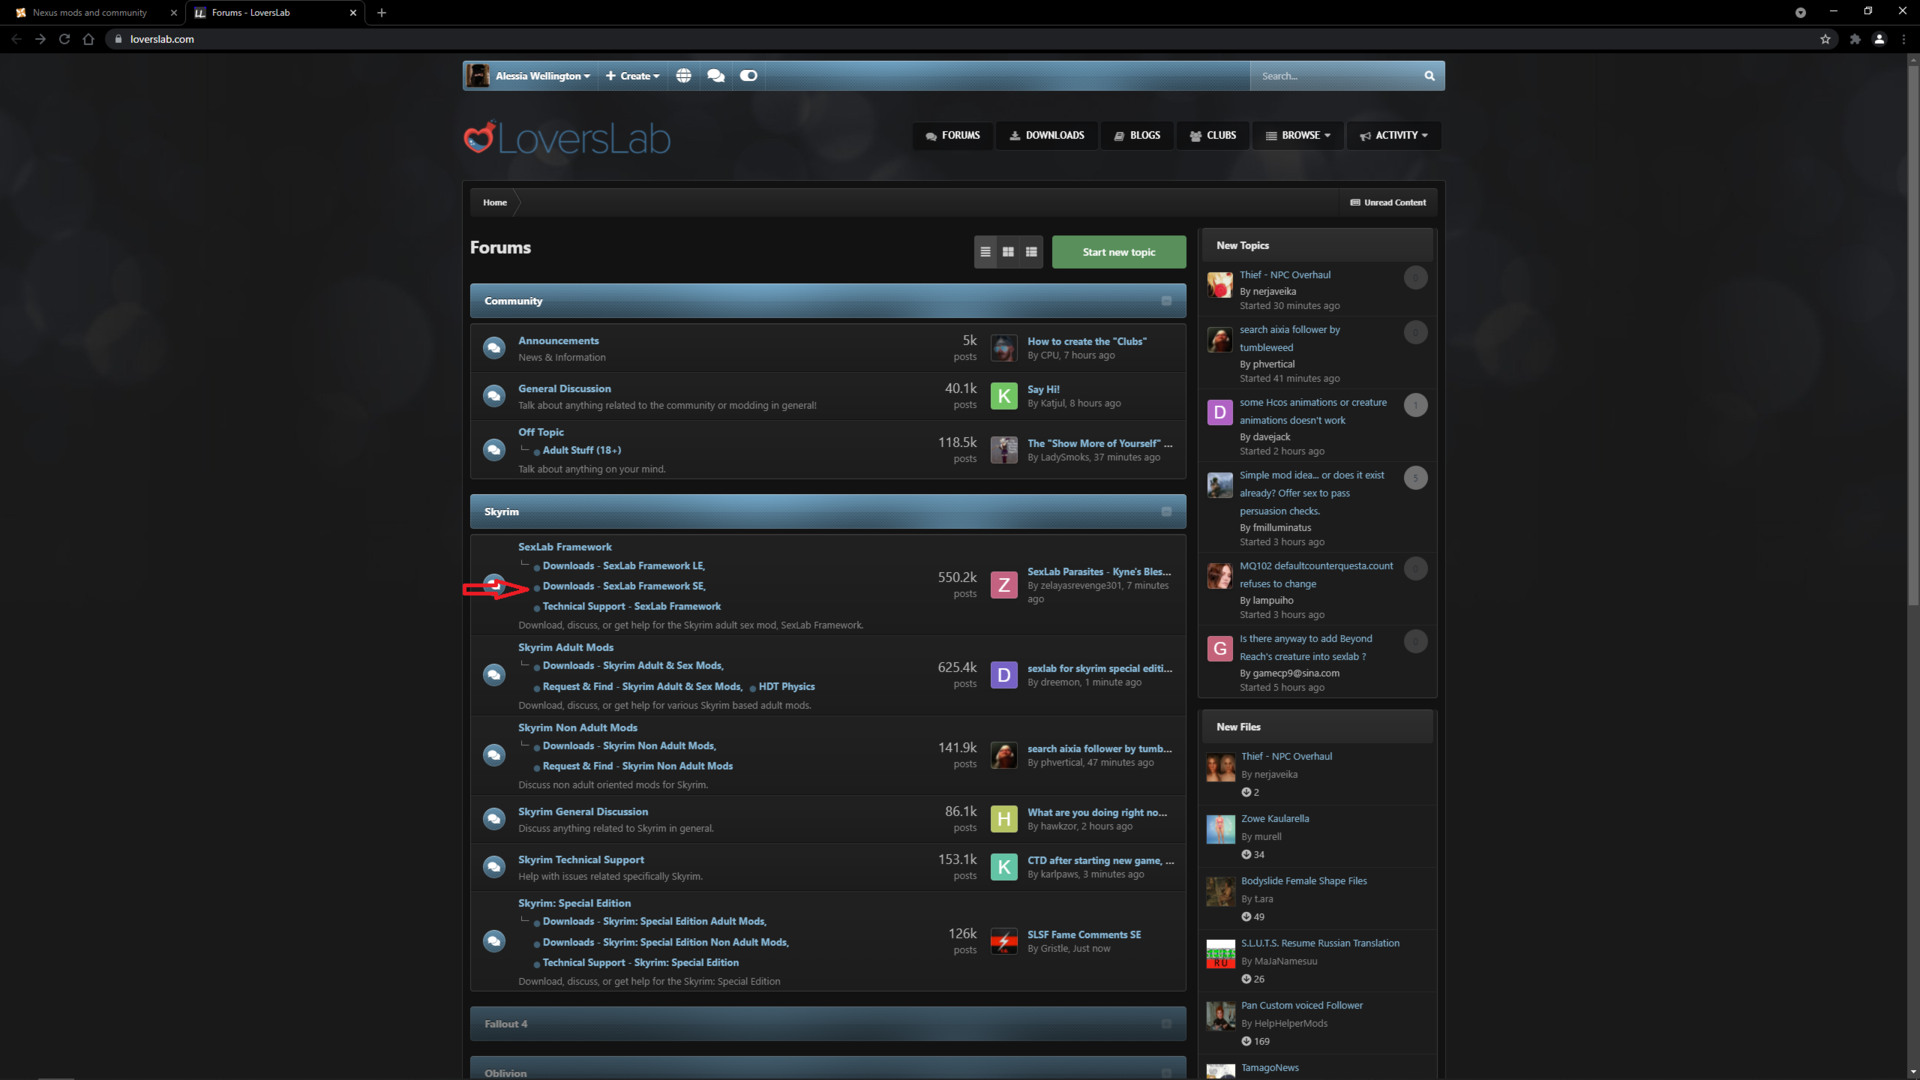Select the FORUMS menu tab
This screenshot has height=1080, width=1920.
click(951, 135)
